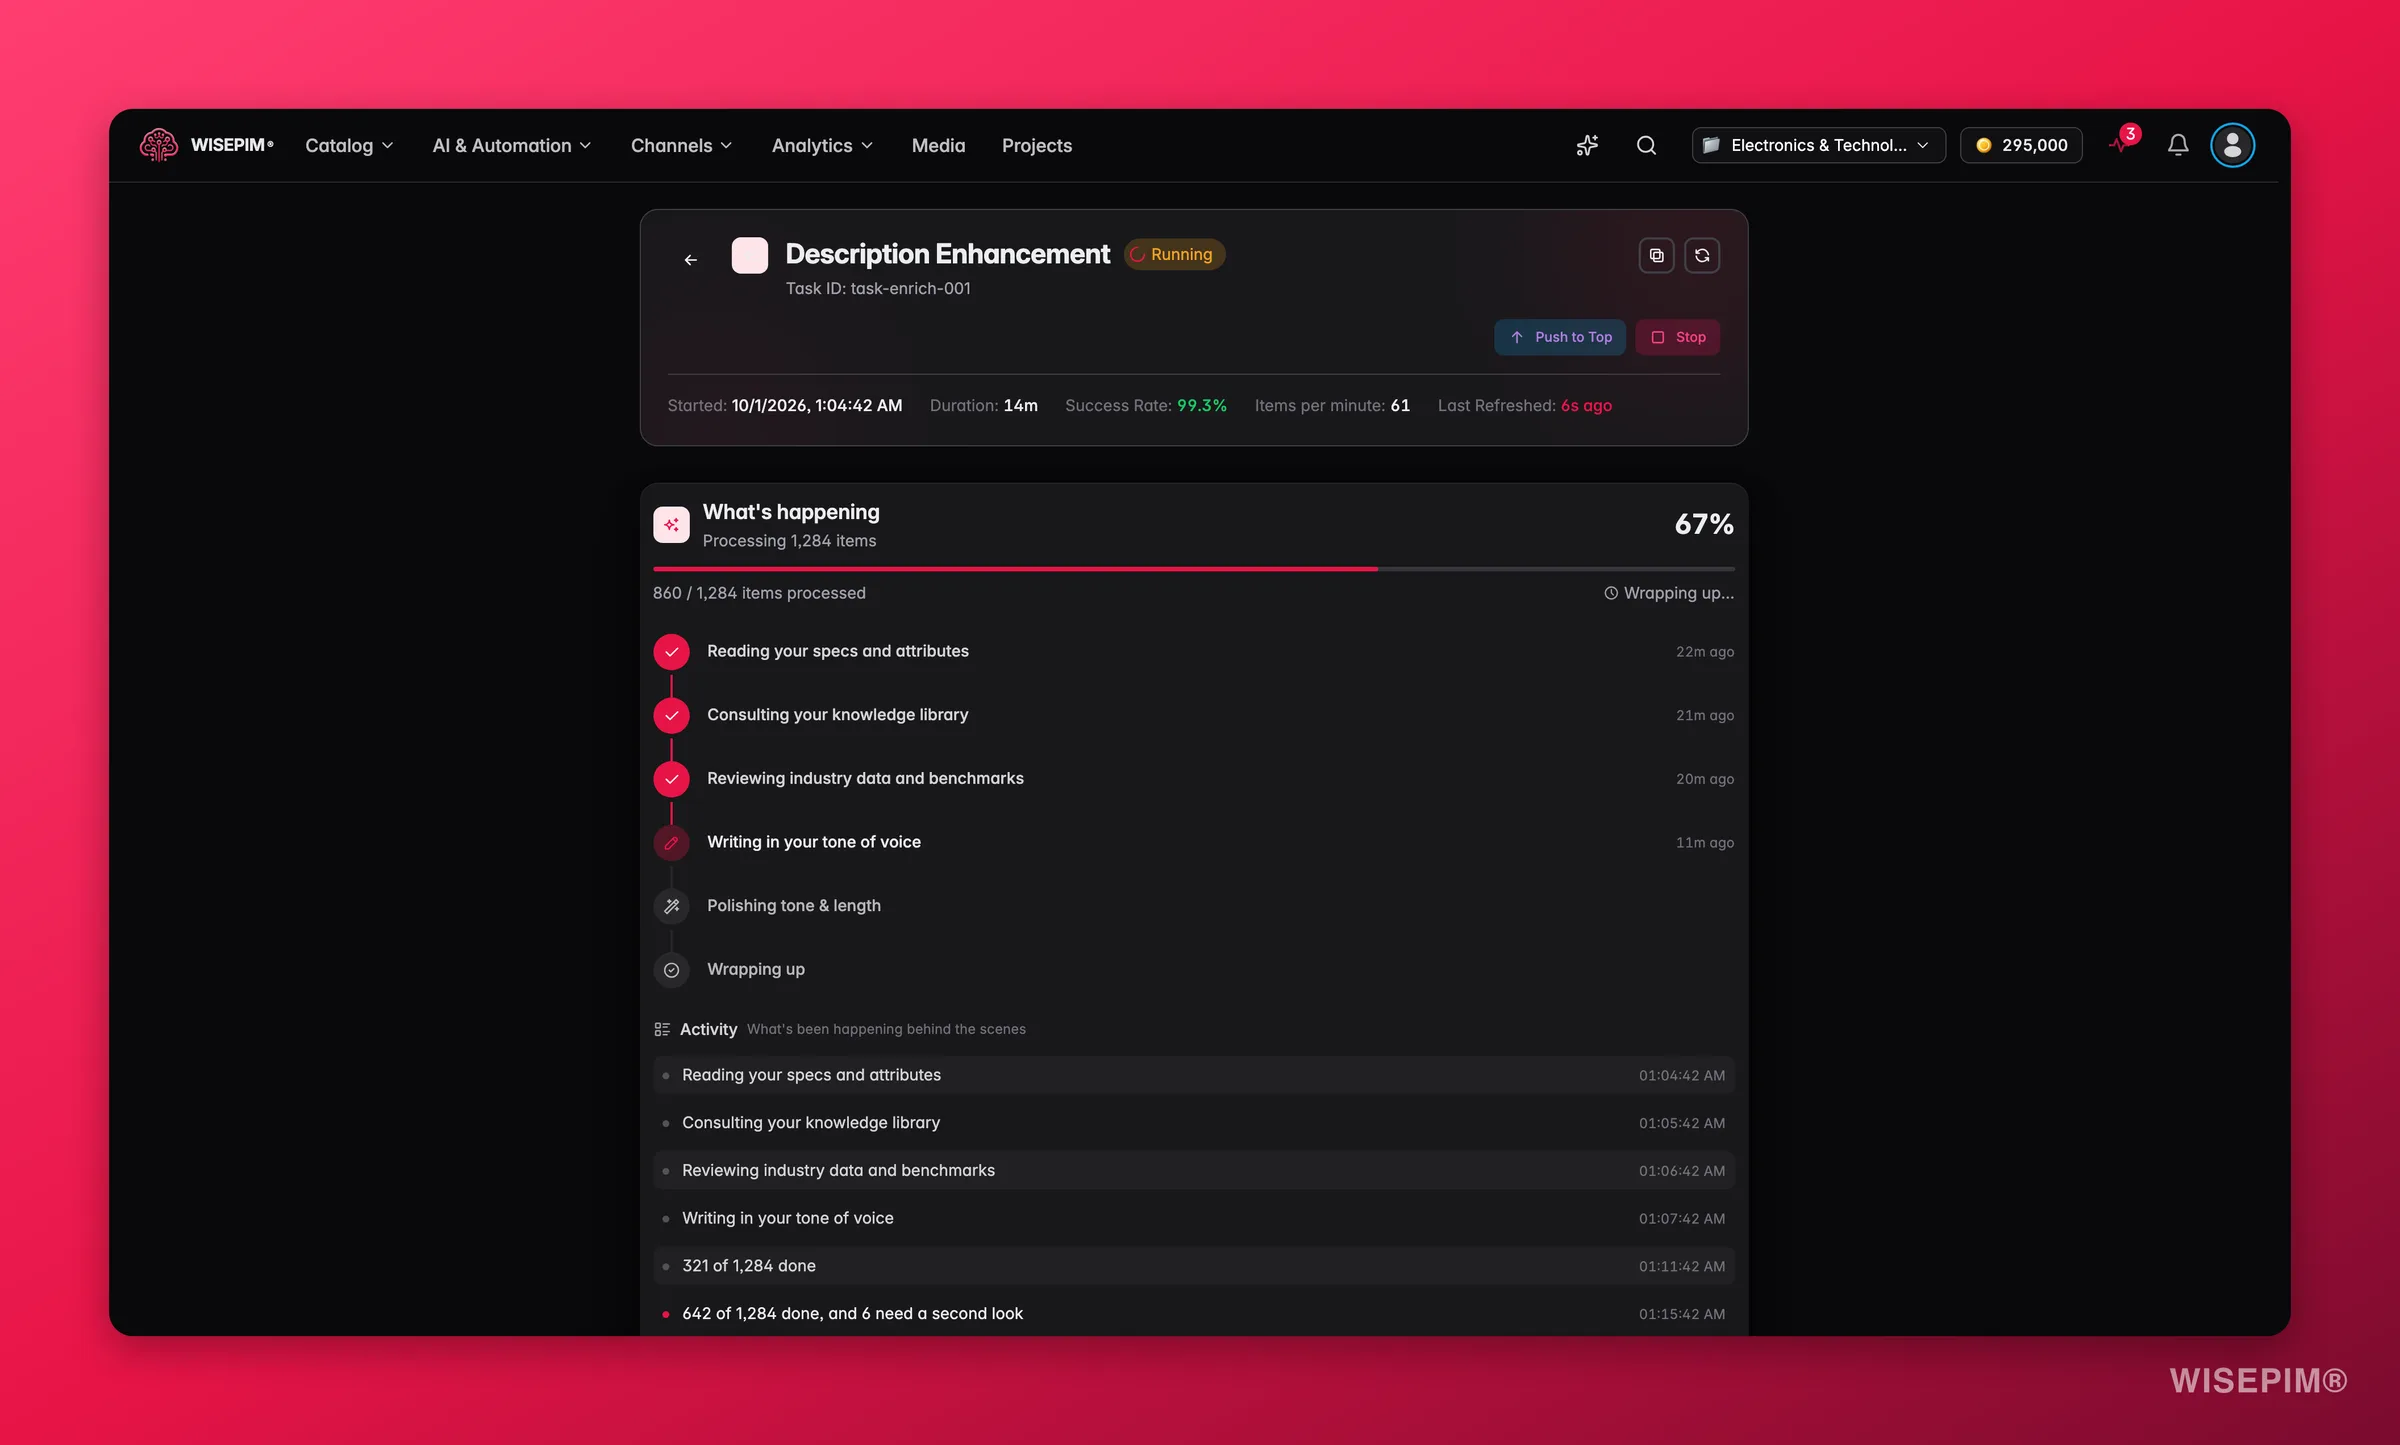Click the What's happening sparkle icon
The width and height of the screenshot is (2400, 1445).
pyautogui.click(x=671, y=525)
